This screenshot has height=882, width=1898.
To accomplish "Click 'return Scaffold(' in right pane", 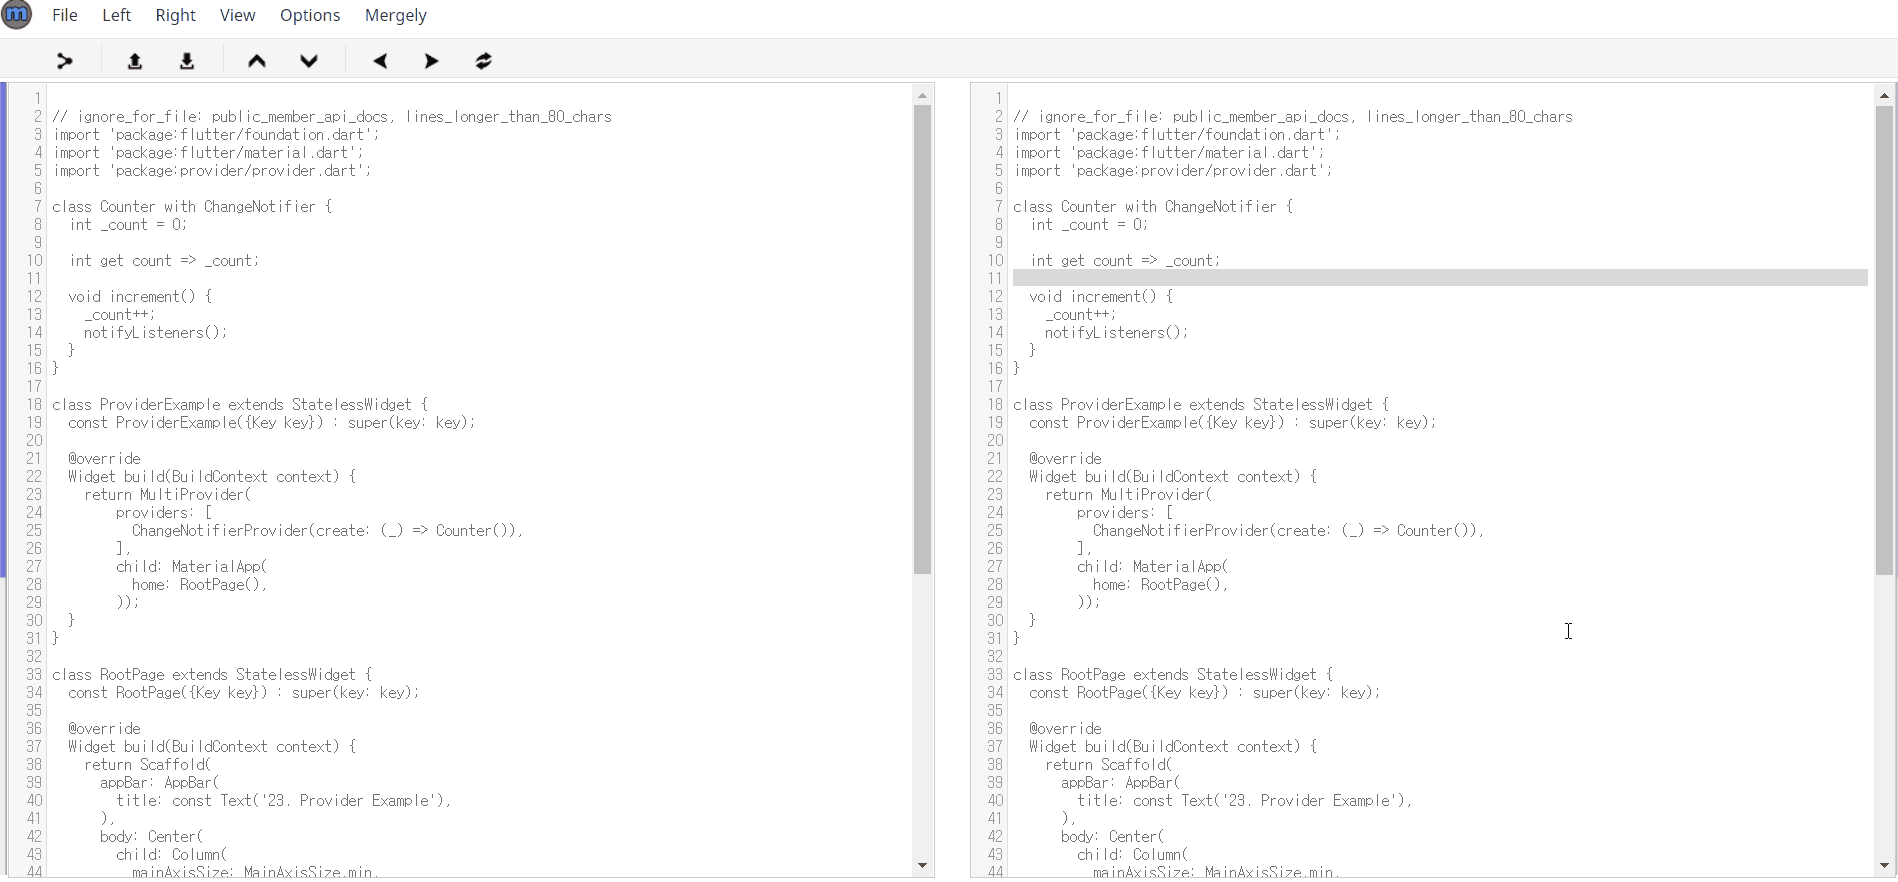I will tap(1109, 764).
